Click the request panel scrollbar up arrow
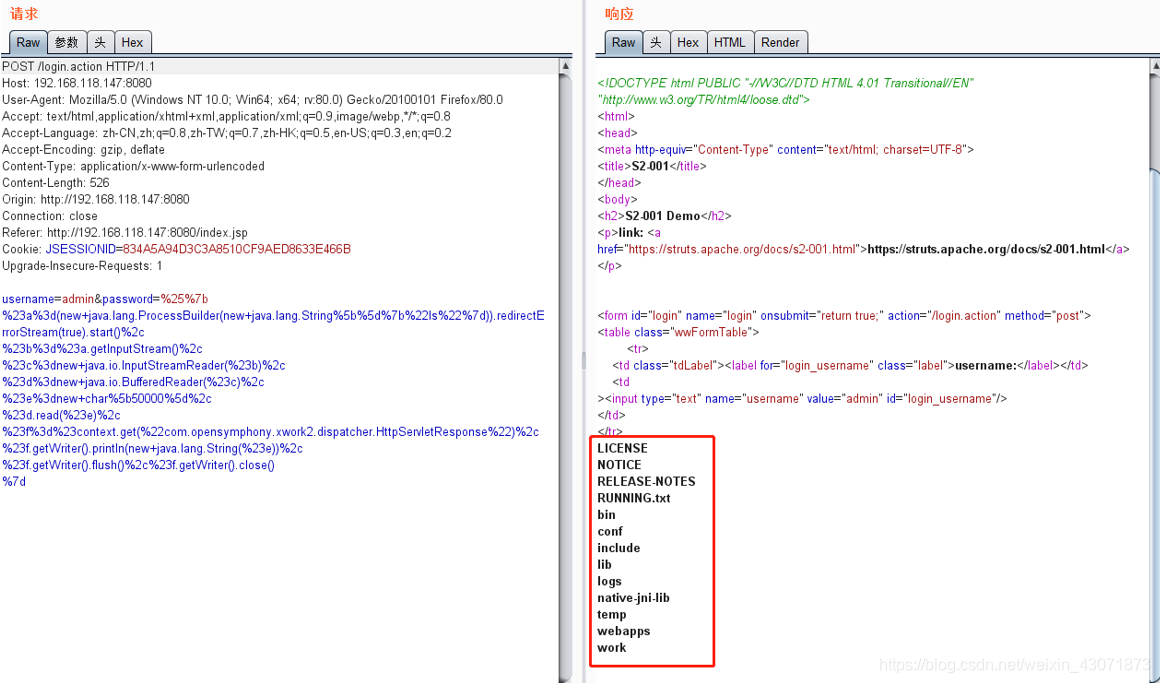1160x683 pixels. (566, 66)
